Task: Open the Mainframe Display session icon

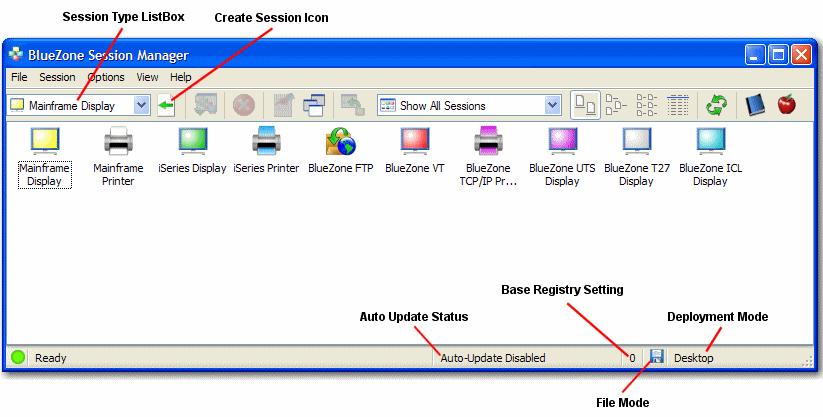Action: click(45, 141)
